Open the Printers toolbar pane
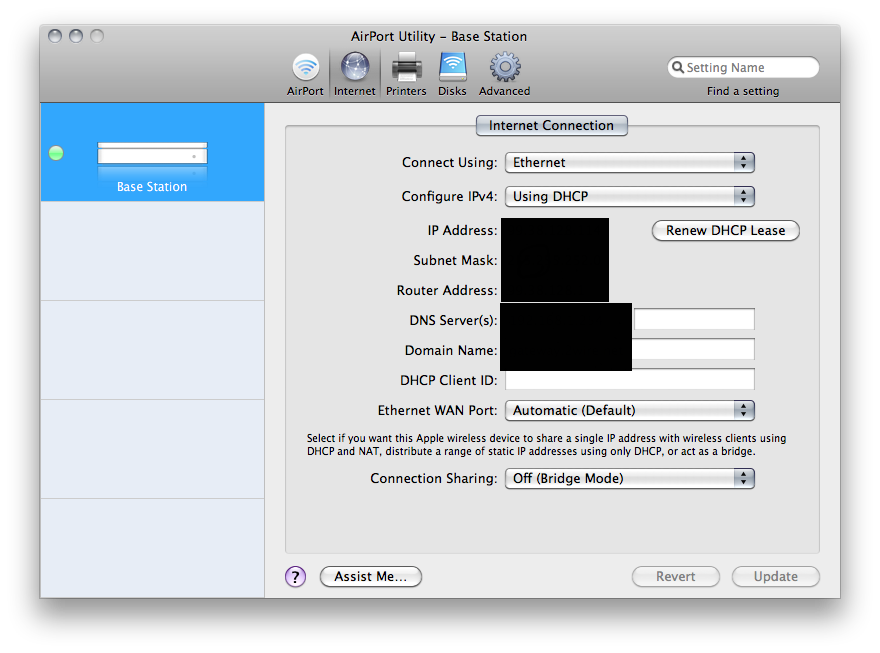The image size is (880, 653). pos(406,75)
